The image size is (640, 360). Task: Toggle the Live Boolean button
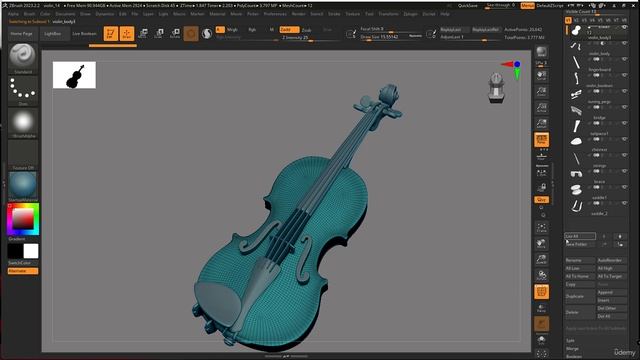pyautogui.click(x=84, y=34)
